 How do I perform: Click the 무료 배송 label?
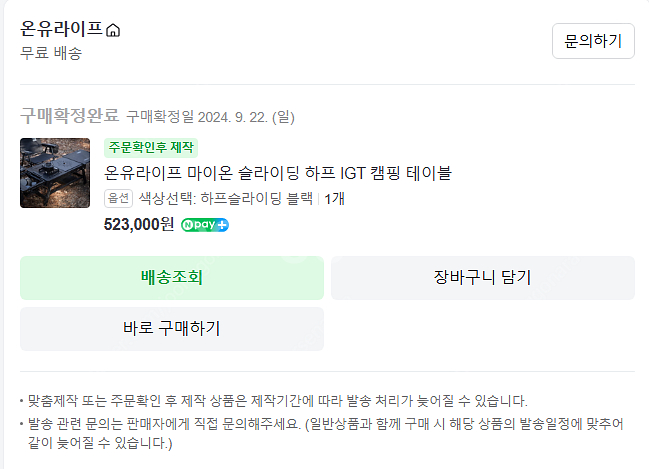pos(51,53)
